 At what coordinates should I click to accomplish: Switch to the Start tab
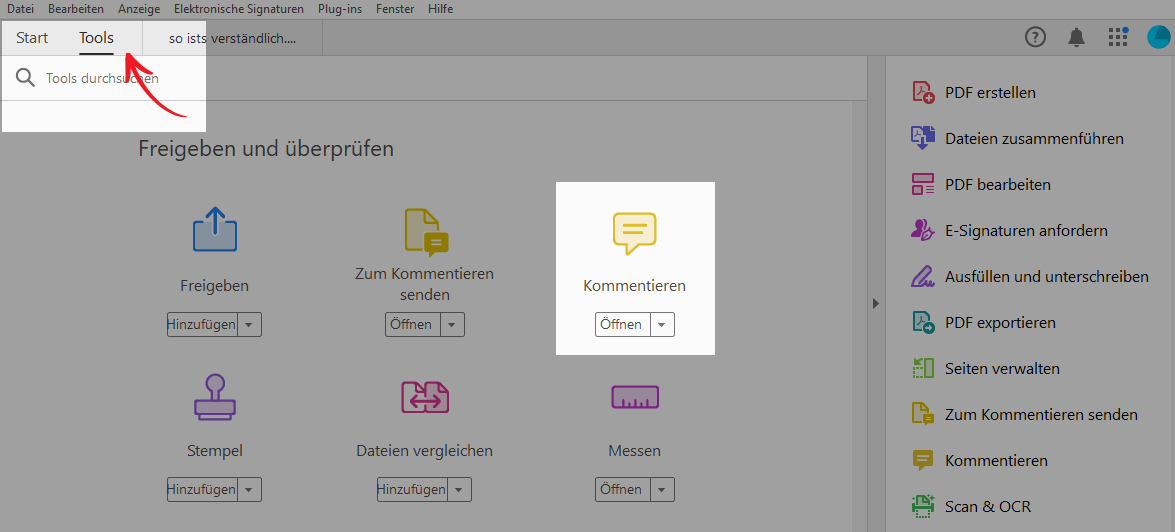32,38
